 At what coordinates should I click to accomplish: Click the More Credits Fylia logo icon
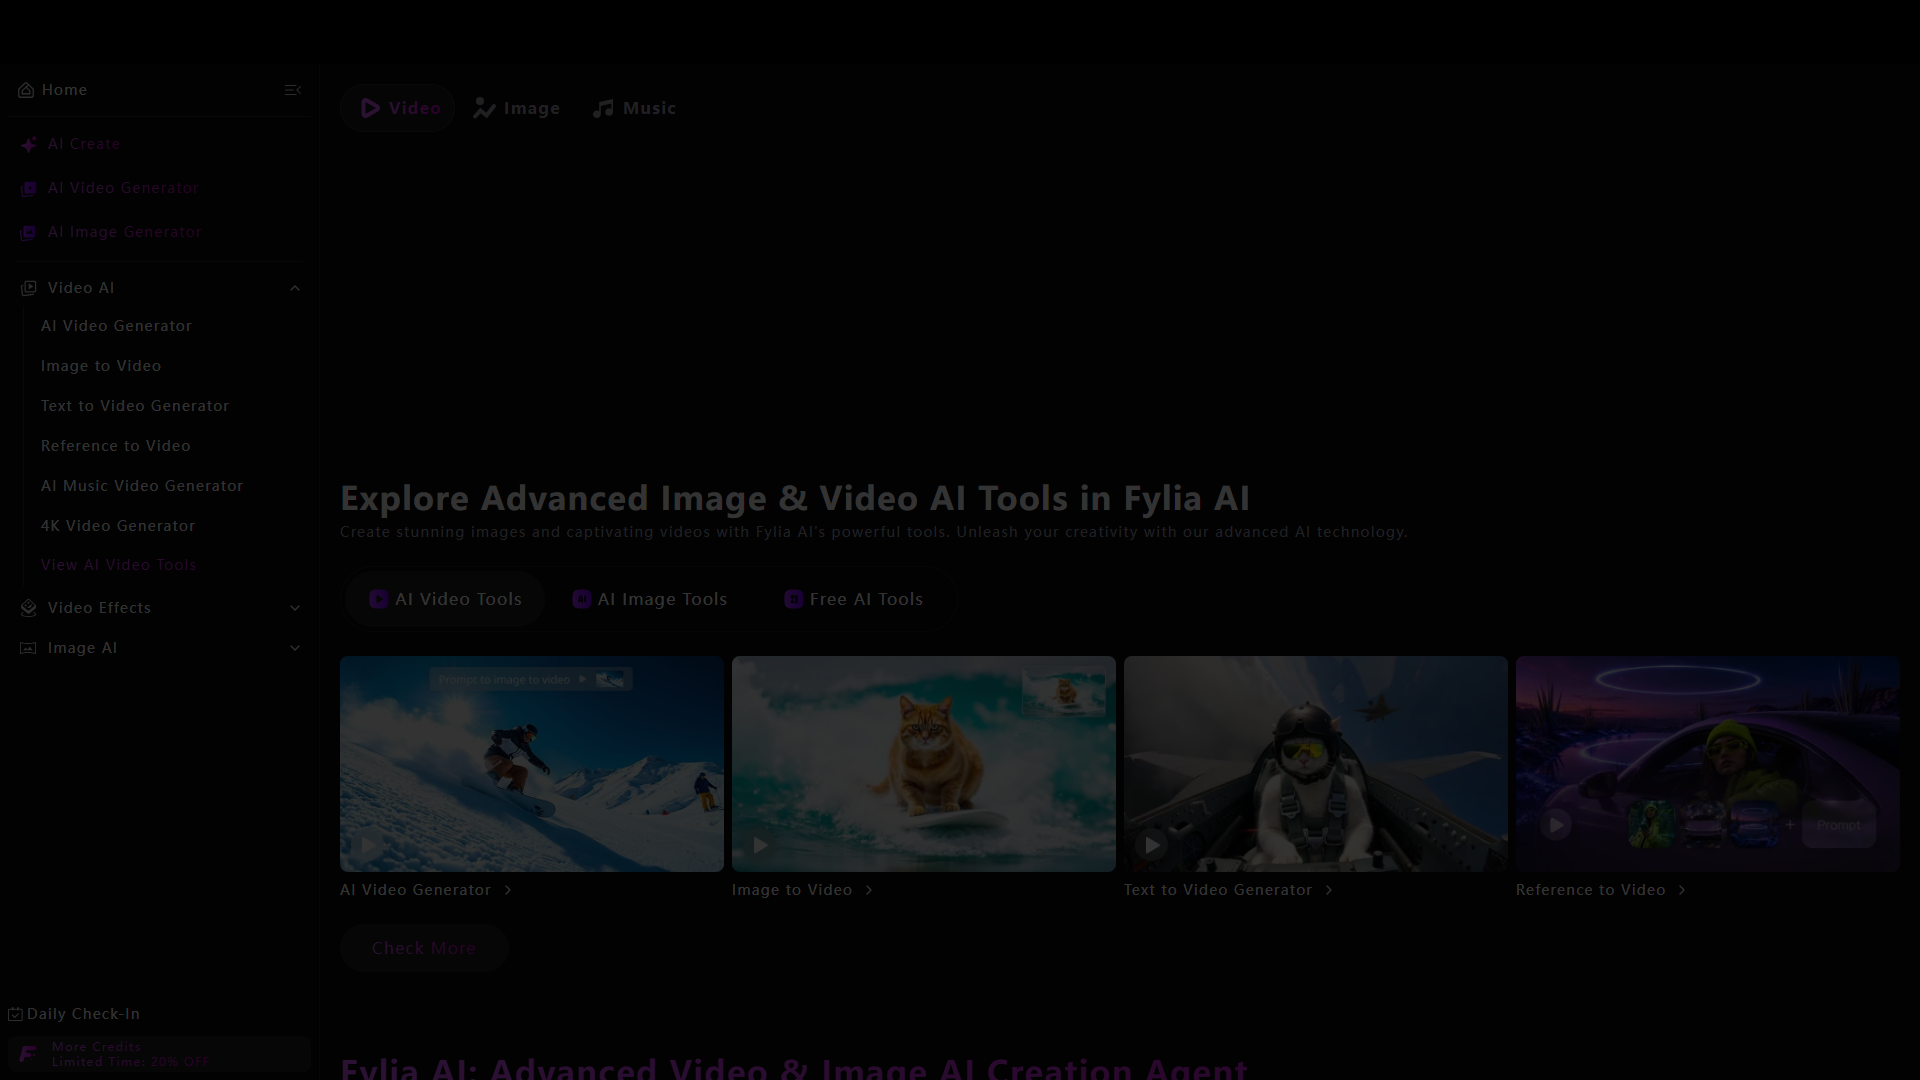(28, 1054)
